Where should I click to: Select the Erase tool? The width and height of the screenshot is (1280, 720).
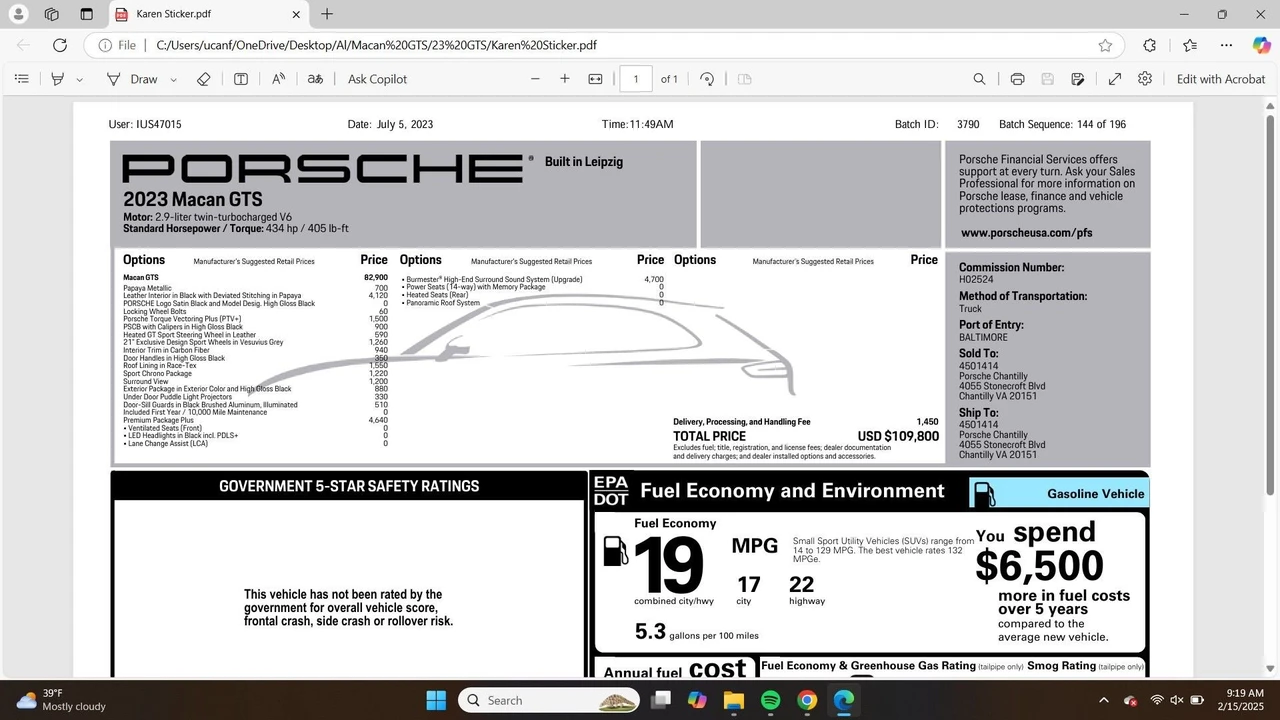[203, 79]
